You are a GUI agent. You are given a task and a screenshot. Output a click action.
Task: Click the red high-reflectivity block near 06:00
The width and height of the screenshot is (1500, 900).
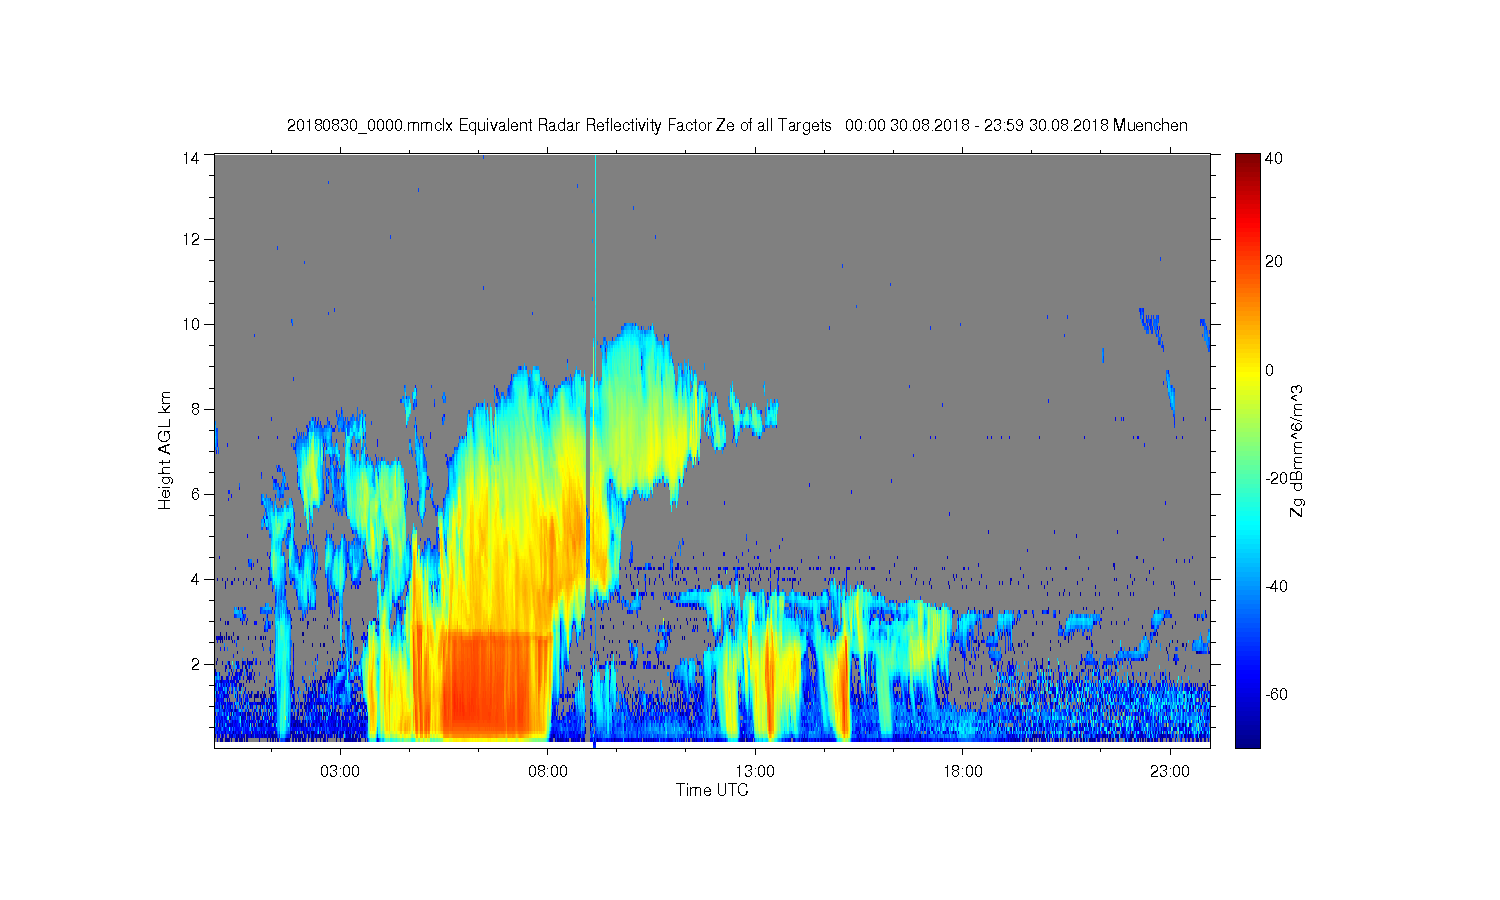click(495, 683)
